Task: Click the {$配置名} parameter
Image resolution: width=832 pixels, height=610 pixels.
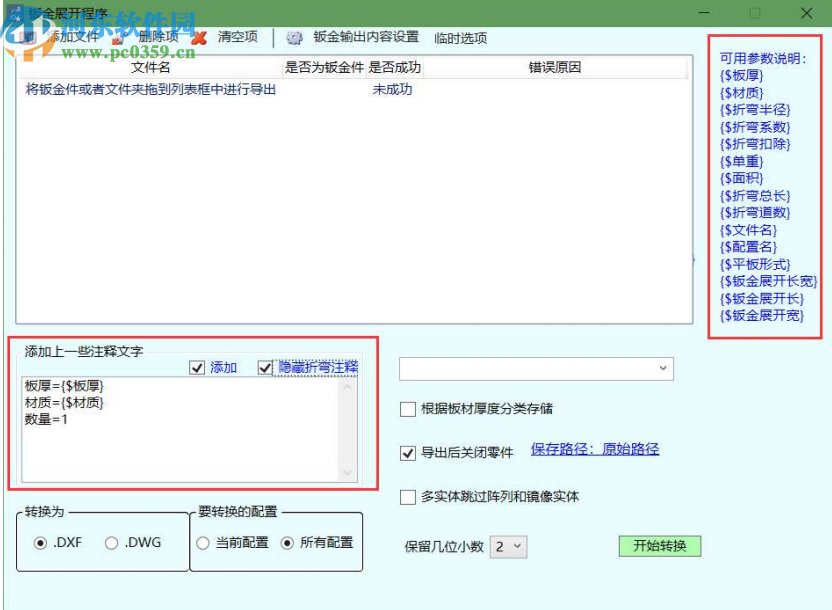Action: 748,247
